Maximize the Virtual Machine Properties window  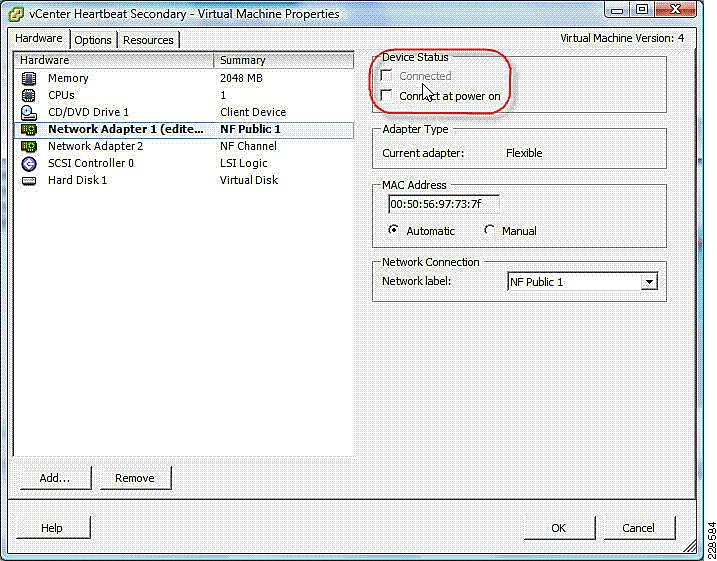coord(642,9)
